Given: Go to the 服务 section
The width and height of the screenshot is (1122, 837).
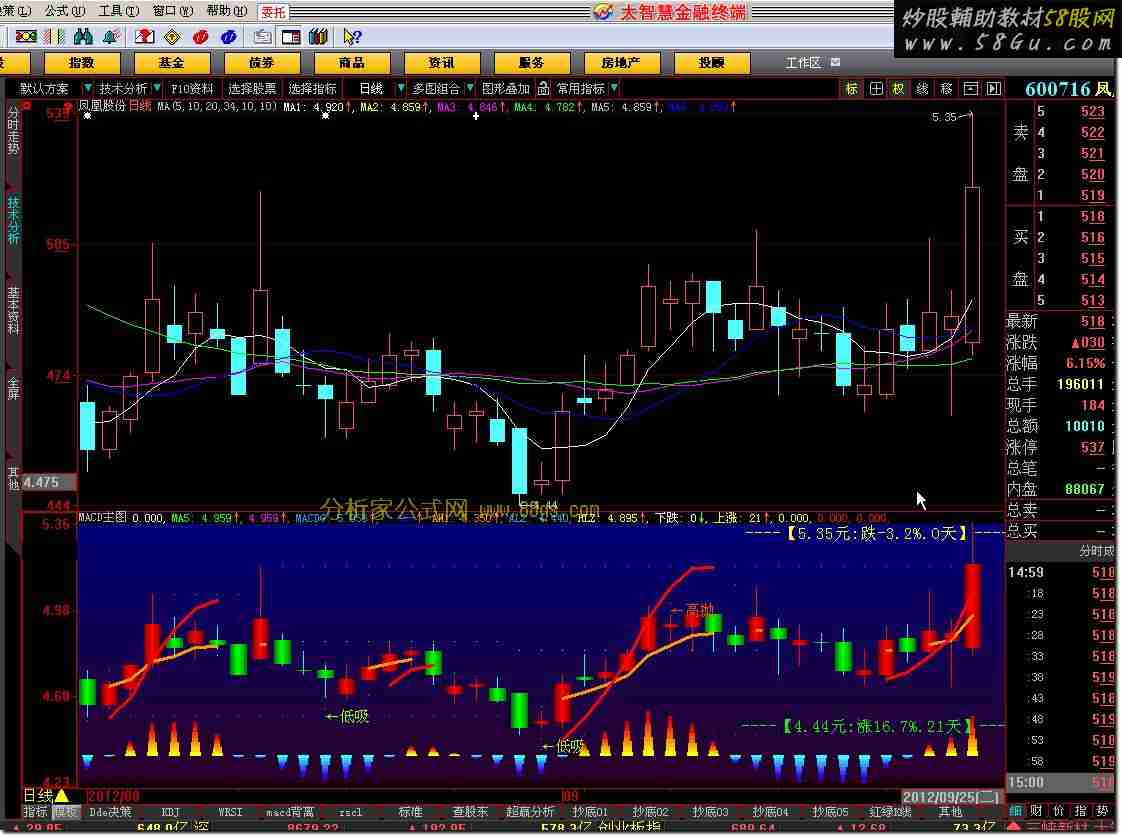Looking at the screenshot, I should 532,63.
